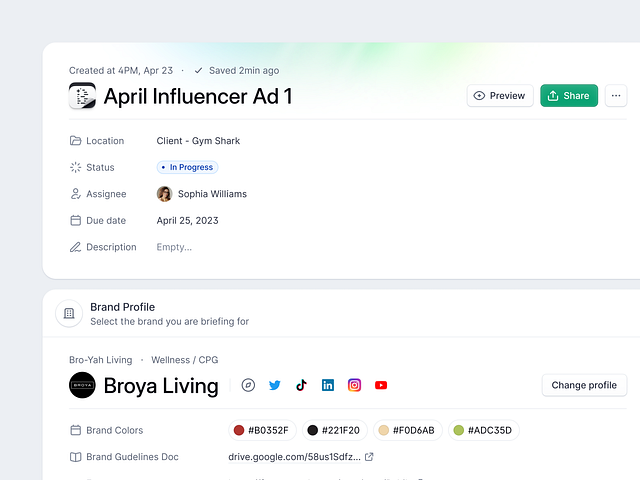Click the empty Description field
Screen dimensions: 640x480
point(174,247)
